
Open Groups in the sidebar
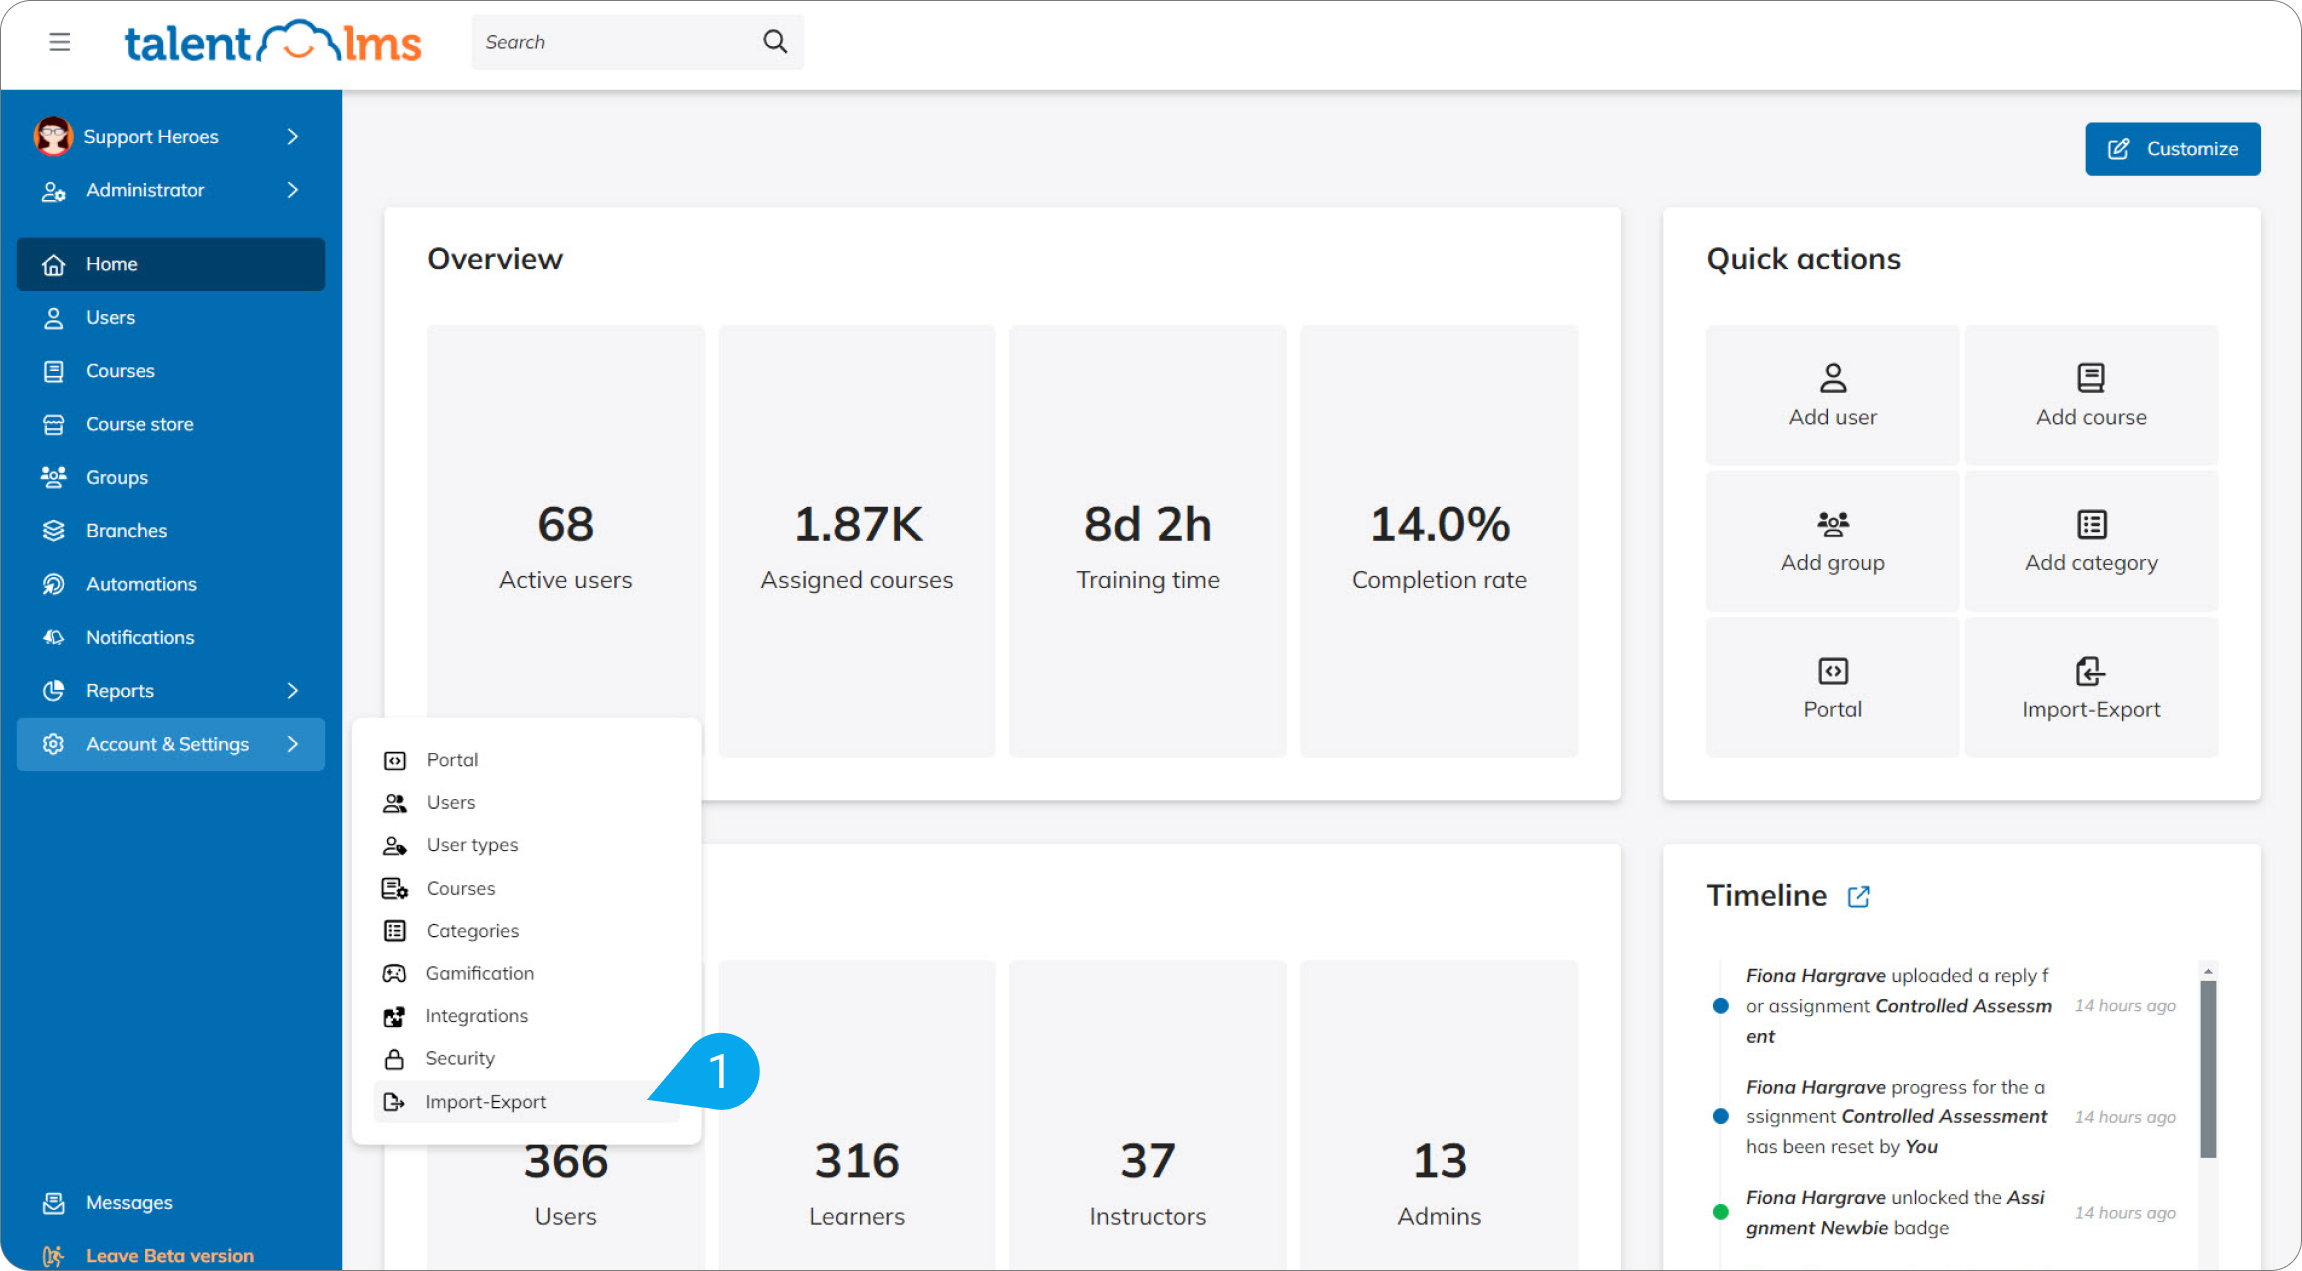click(171, 477)
